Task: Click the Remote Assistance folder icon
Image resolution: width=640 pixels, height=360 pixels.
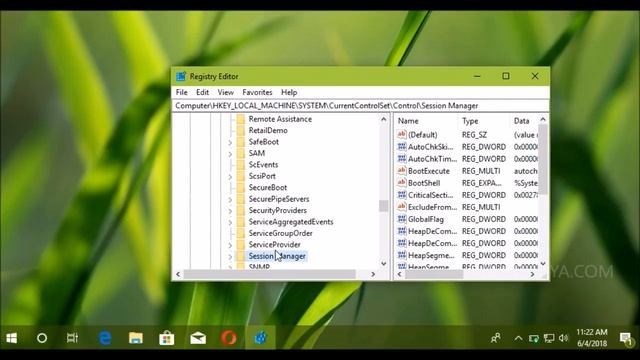Action: pyautogui.click(x=241, y=119)
